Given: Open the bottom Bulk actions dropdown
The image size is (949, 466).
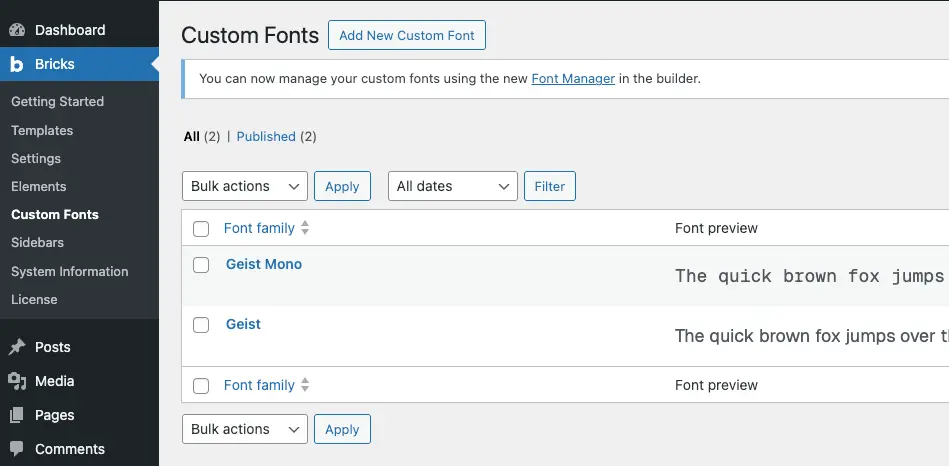Looking at the screenshot, I should pyautogui.click(x=245, y=429).
